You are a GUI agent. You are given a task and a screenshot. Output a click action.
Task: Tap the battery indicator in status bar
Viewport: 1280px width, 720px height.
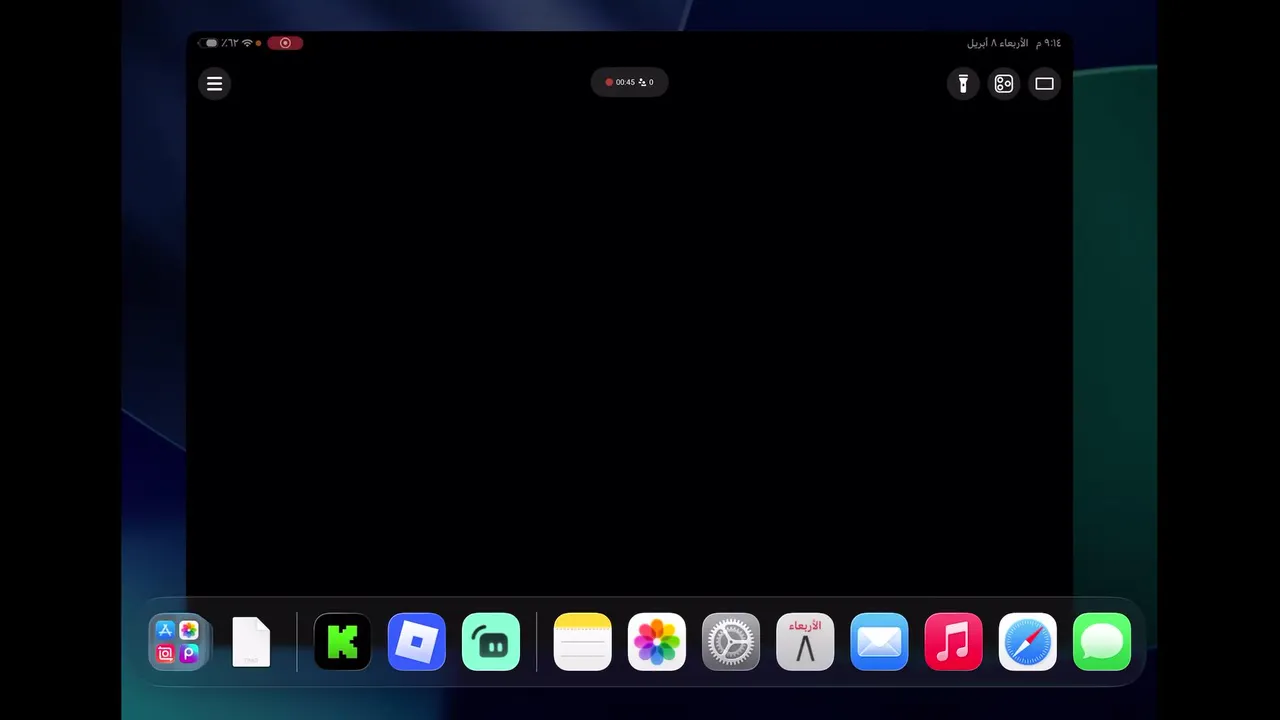point(209,43)
